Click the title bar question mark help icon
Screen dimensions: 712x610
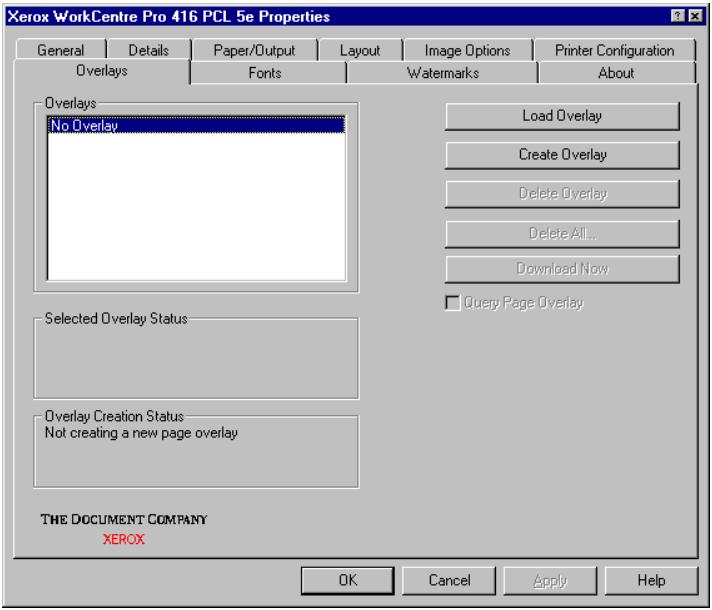point(677,16)
